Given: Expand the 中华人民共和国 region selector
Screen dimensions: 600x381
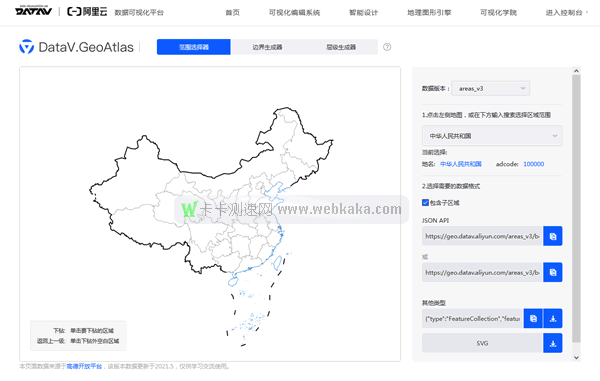Looking at the screenshot, I should coord(492,136).
